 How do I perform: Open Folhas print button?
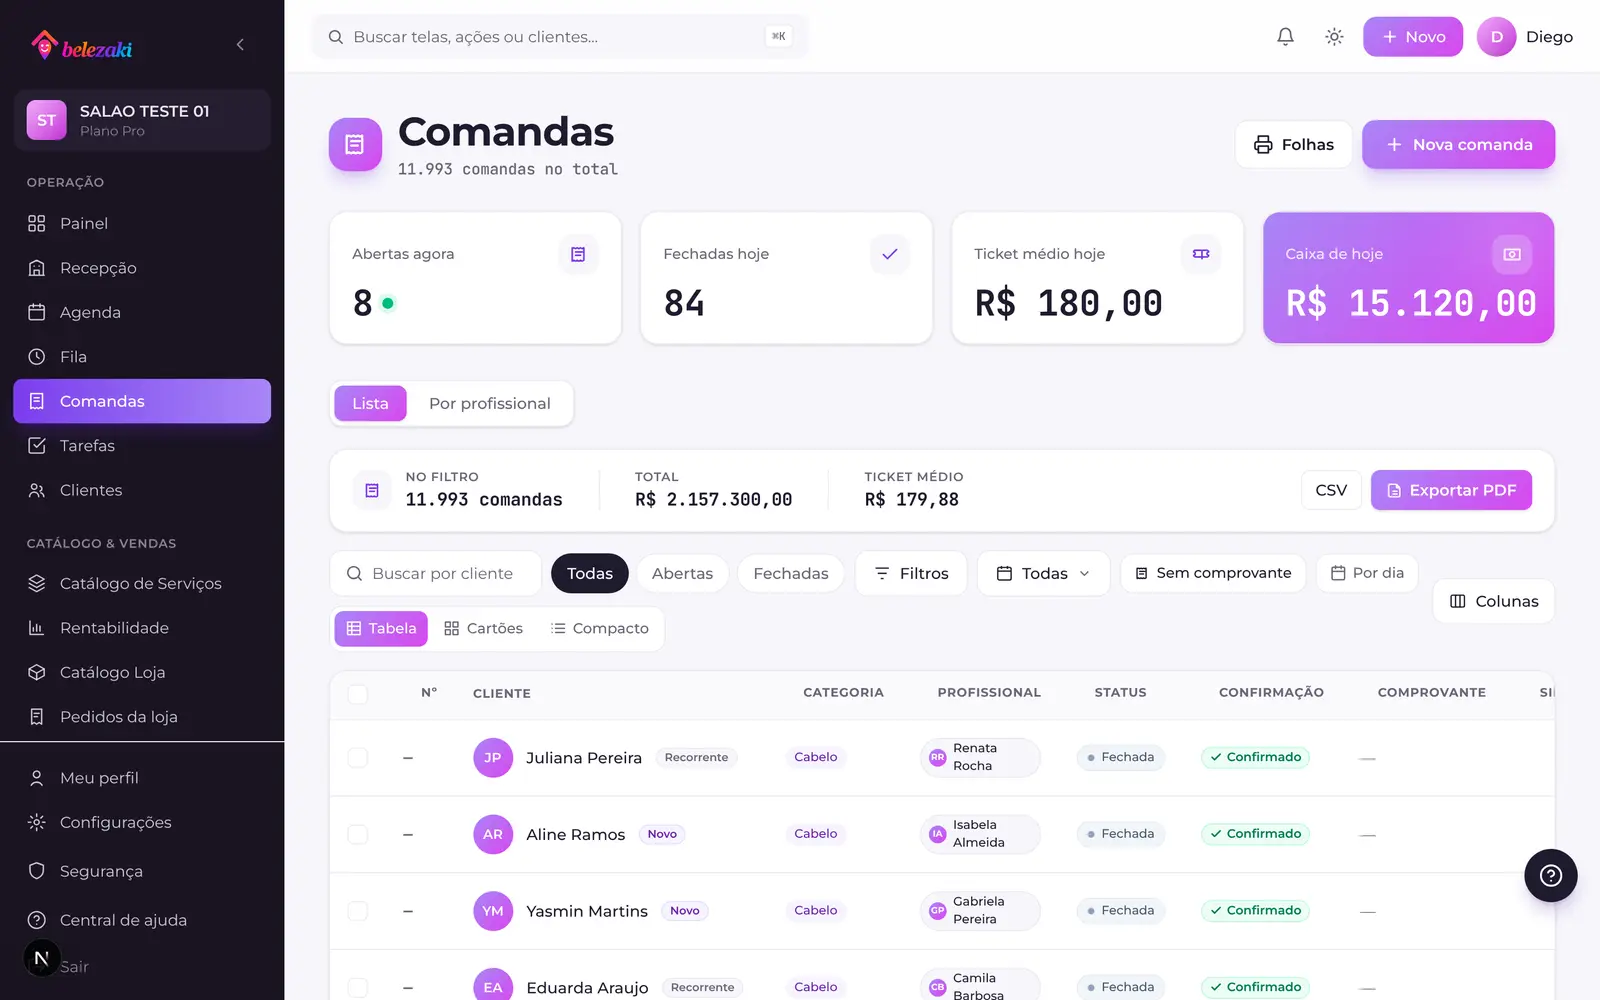1294,145
